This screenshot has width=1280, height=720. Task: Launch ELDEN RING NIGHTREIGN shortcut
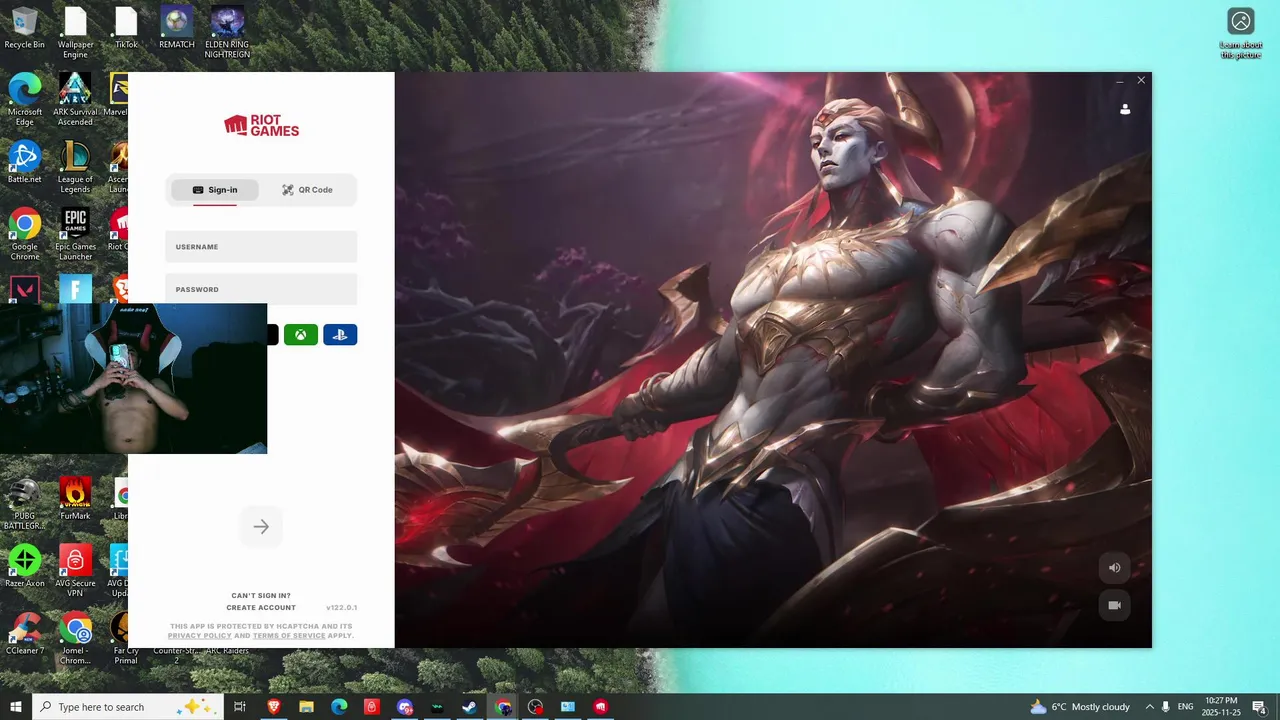coord(227,33)
